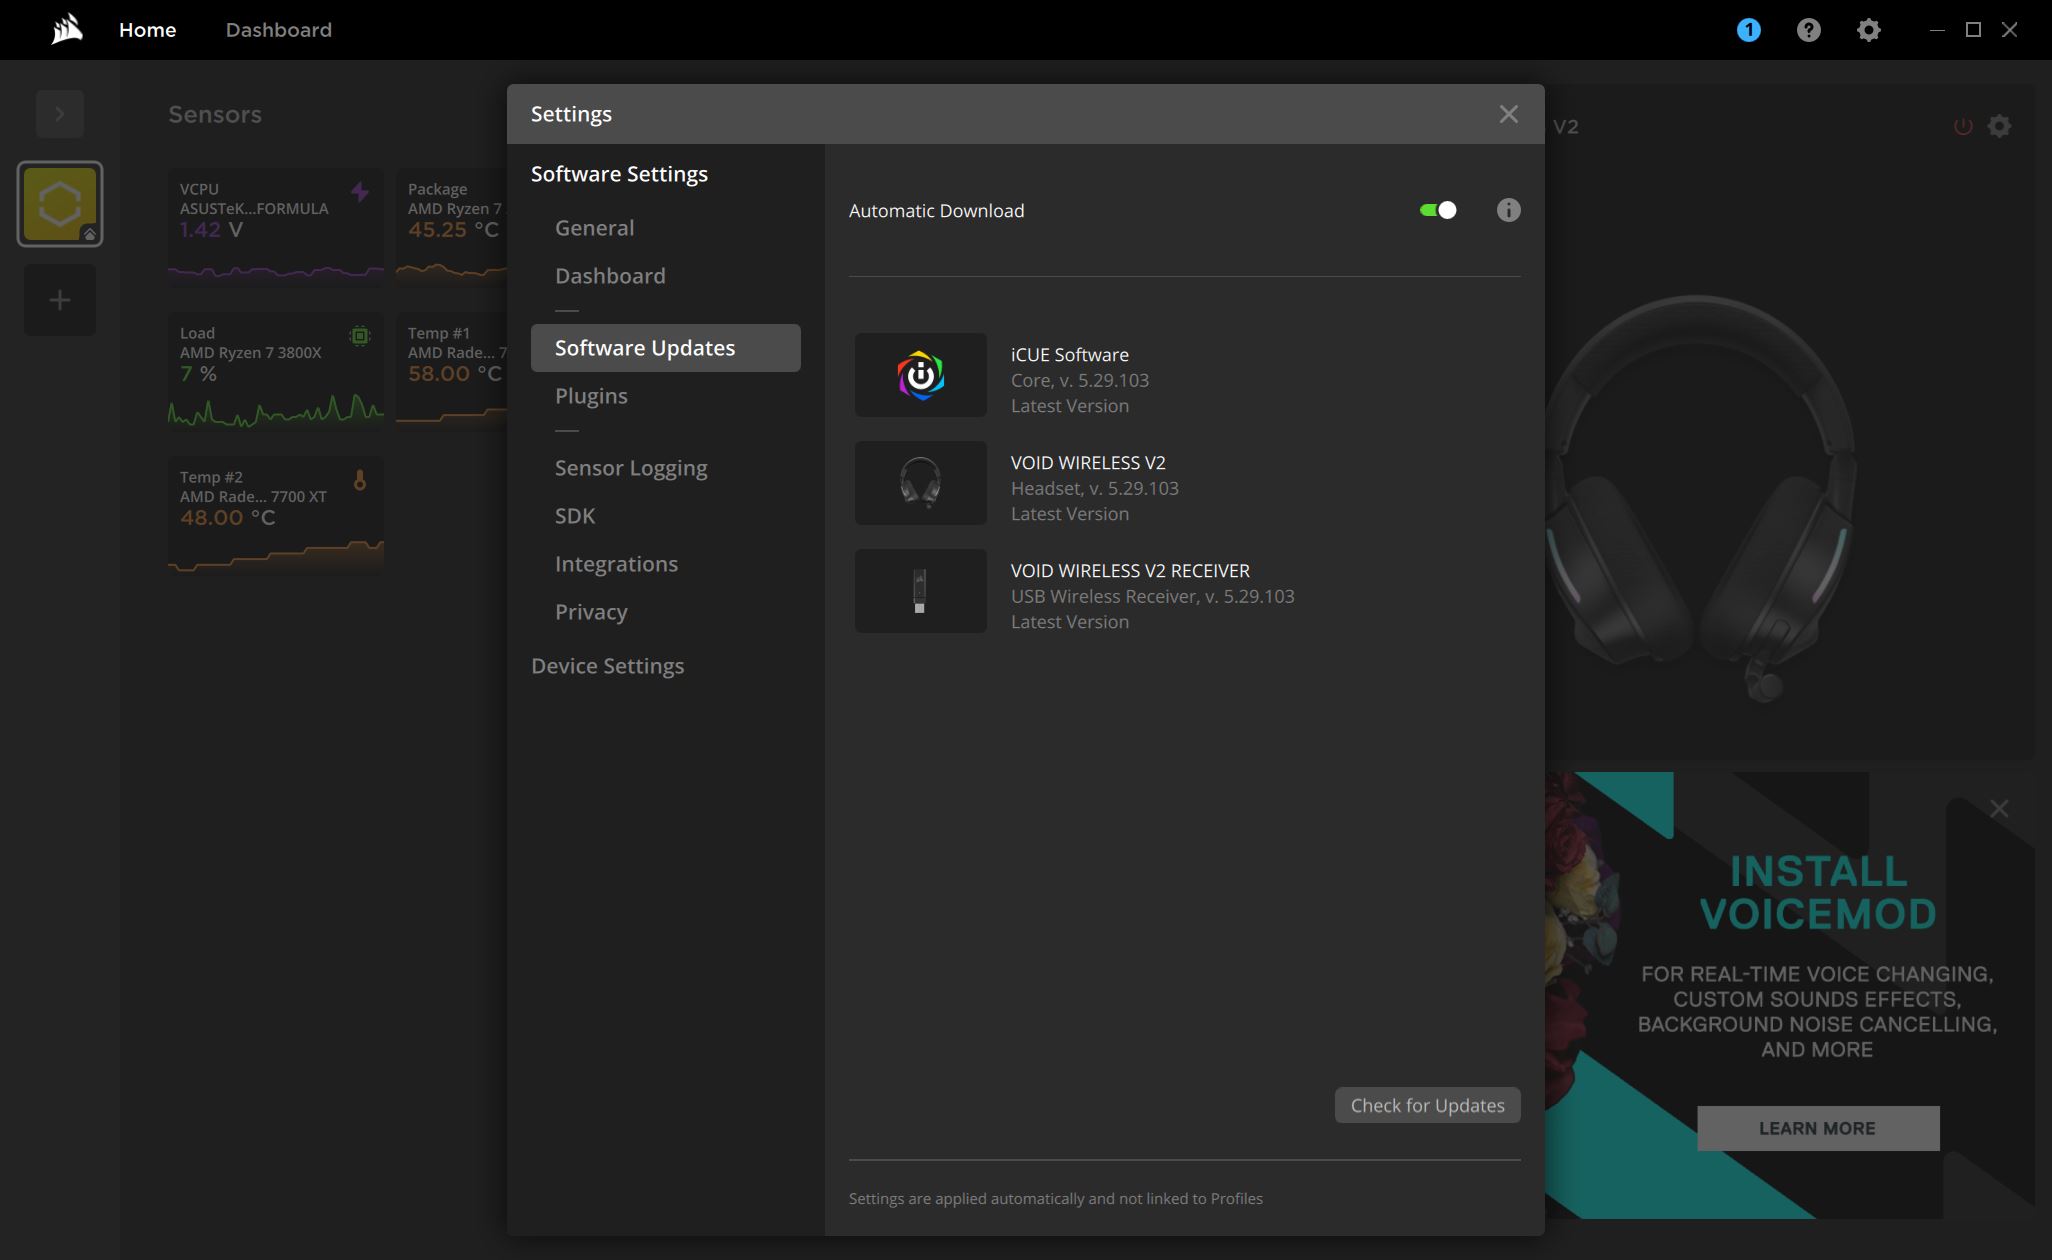2052x1260 pixels.
Task: Switch to the Dashboard tab in top bar
Action: point(279,30)
